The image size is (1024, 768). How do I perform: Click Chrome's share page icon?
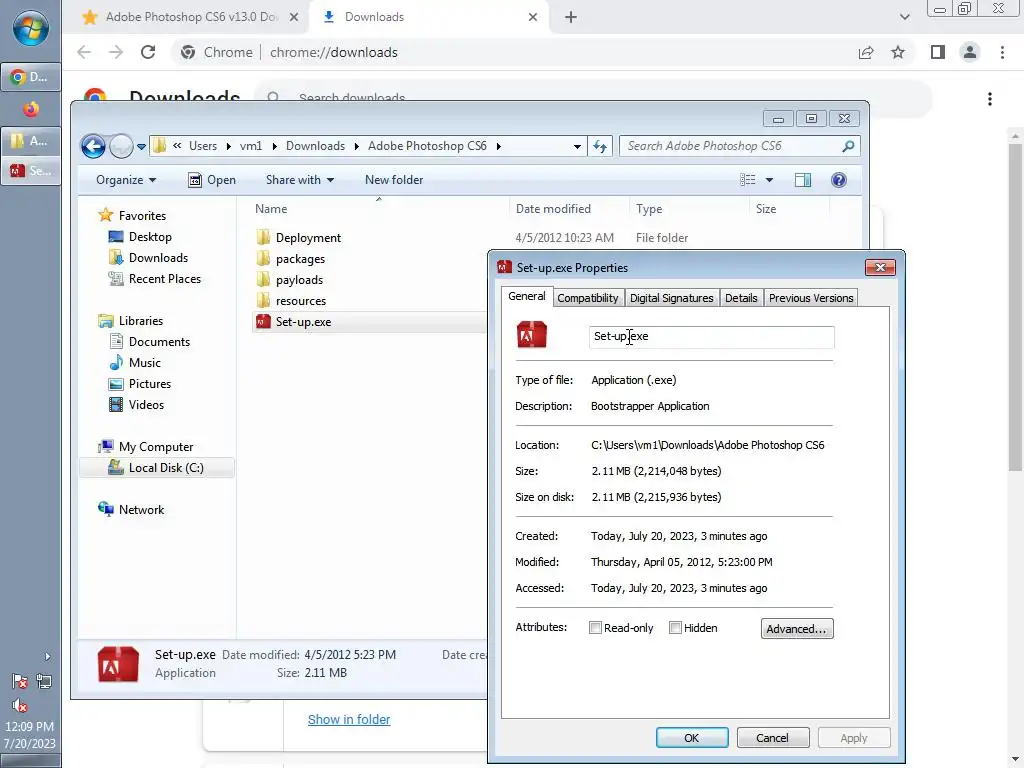[866, 52]
